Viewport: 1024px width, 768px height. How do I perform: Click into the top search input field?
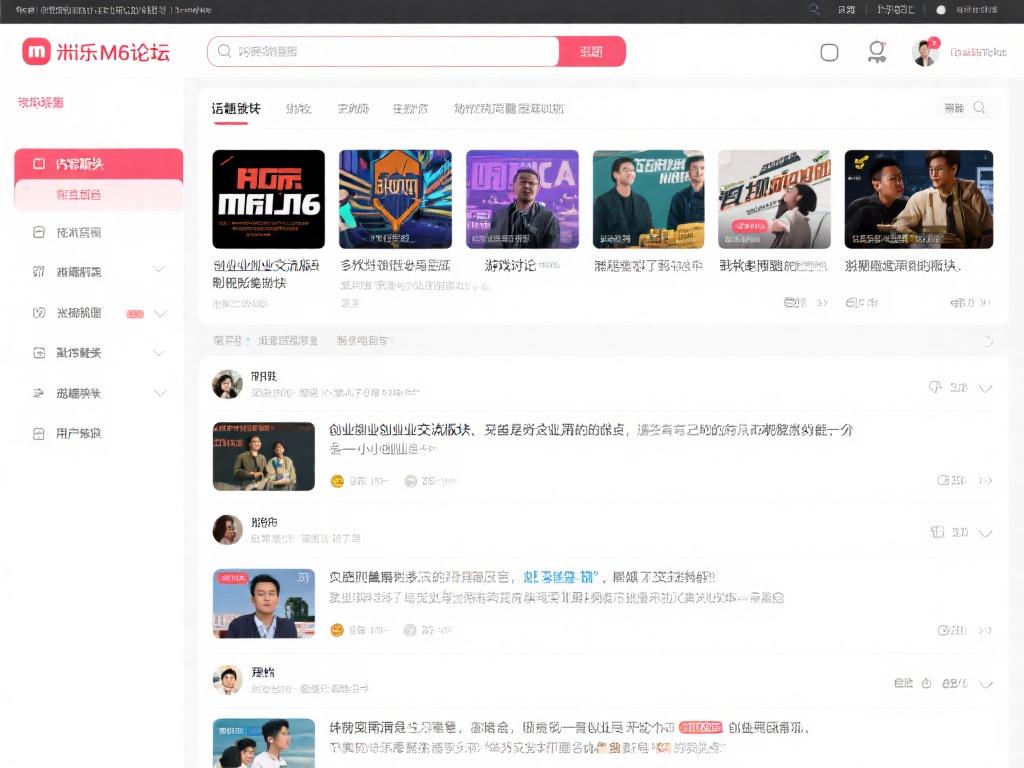coord(380,50)
